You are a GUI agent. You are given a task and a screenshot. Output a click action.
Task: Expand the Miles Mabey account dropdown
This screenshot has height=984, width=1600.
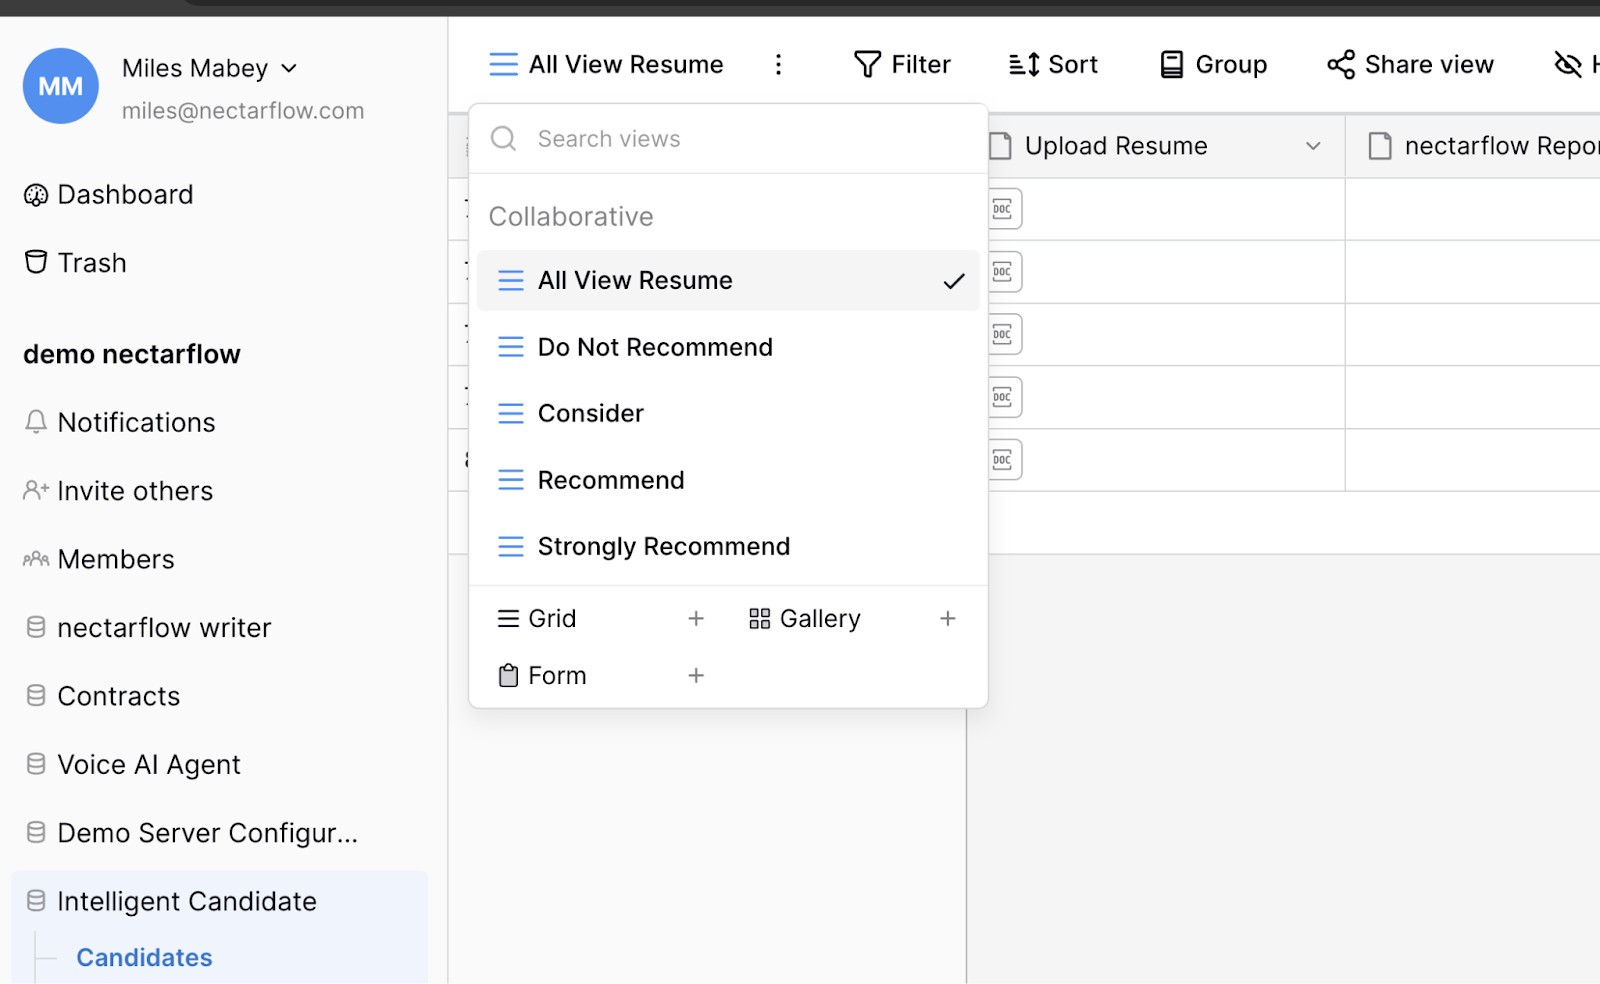click(x=289, y=68)
